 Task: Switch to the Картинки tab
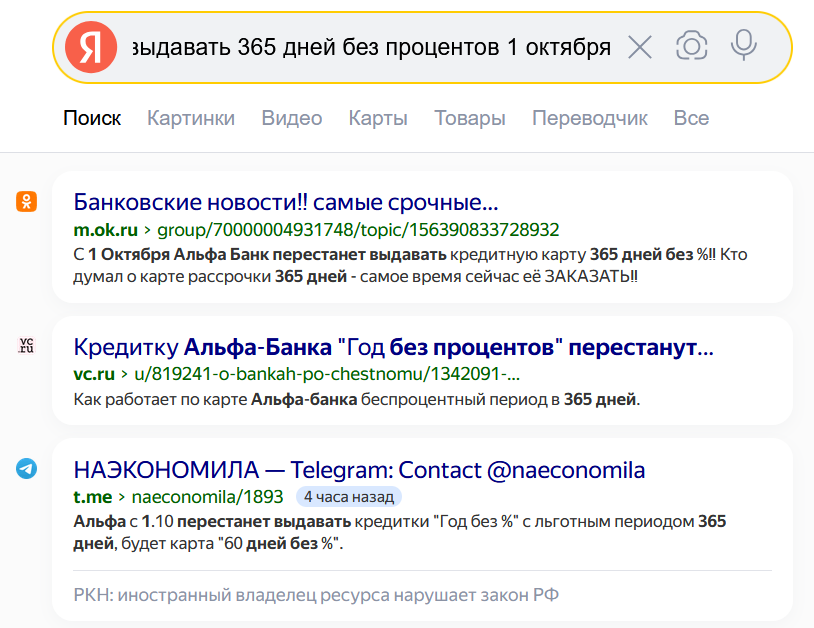[191, 118]
